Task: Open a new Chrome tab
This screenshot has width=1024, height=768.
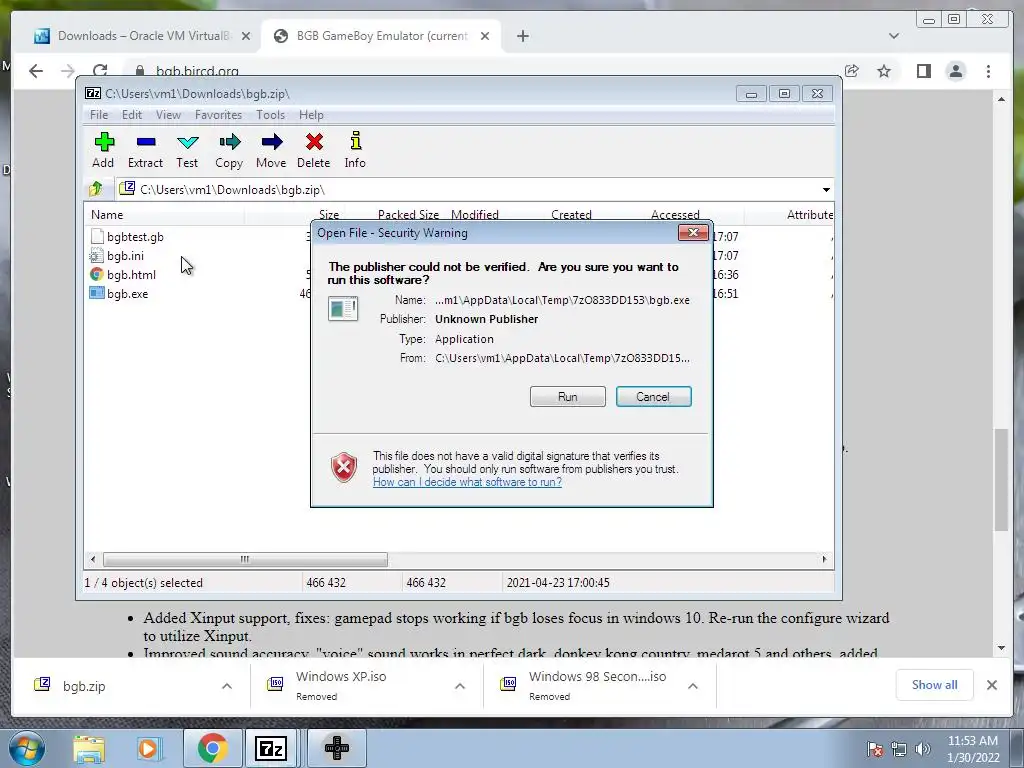Action: tap(522, 36)
